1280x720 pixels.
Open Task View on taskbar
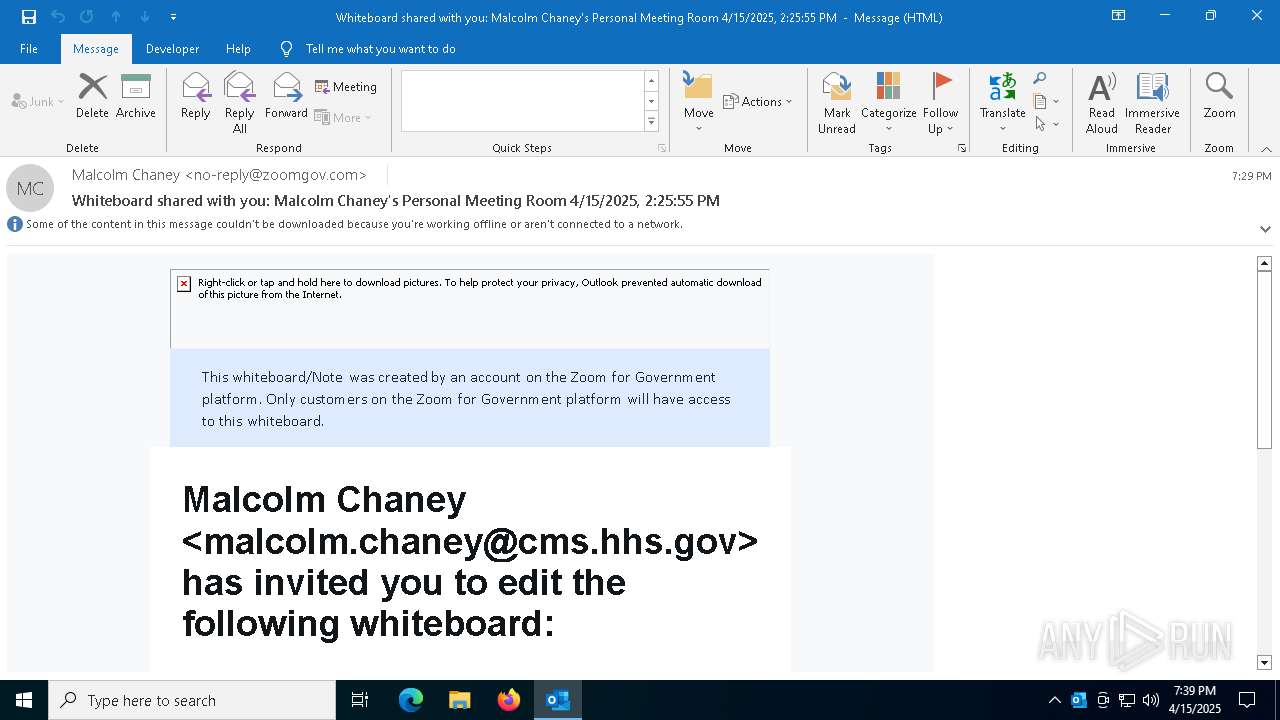tap(360, 700)
